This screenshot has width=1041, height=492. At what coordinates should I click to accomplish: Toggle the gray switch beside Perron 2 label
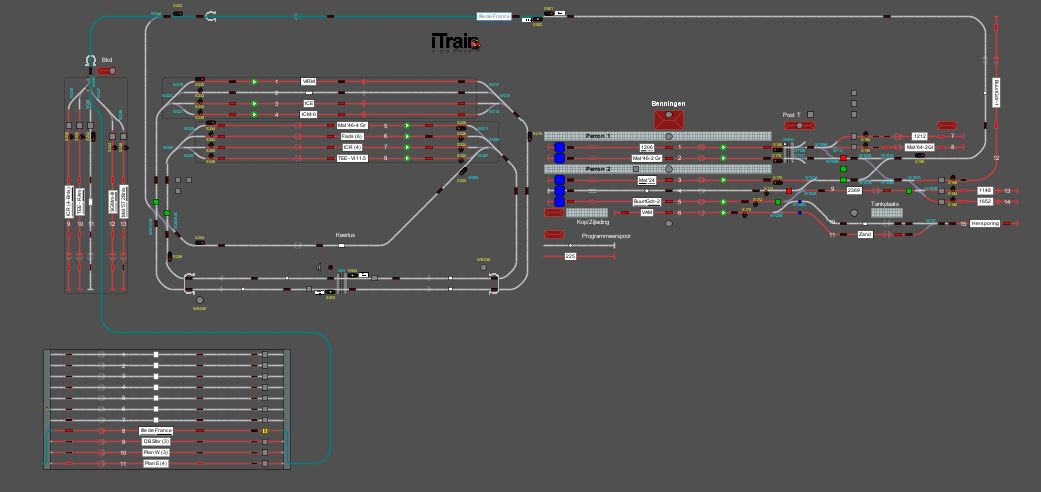[635, 169]
